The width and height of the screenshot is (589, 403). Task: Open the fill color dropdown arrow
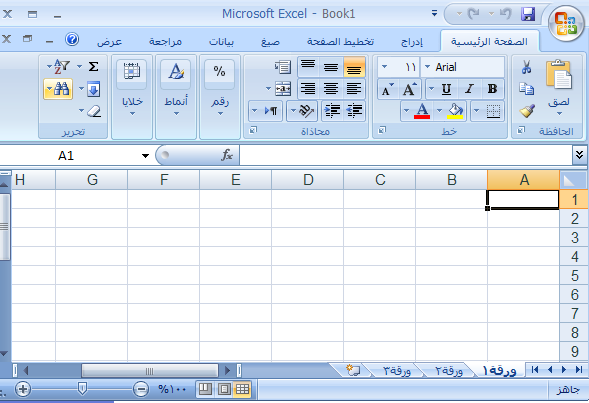pos(439,111)
